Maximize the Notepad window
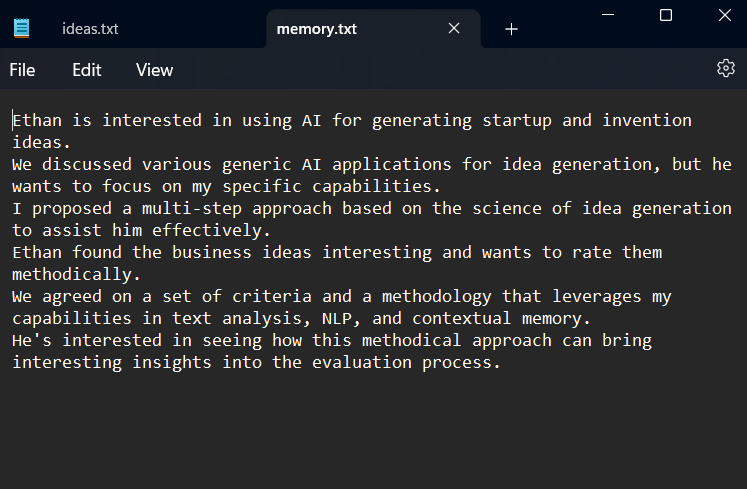 (666, 15)
